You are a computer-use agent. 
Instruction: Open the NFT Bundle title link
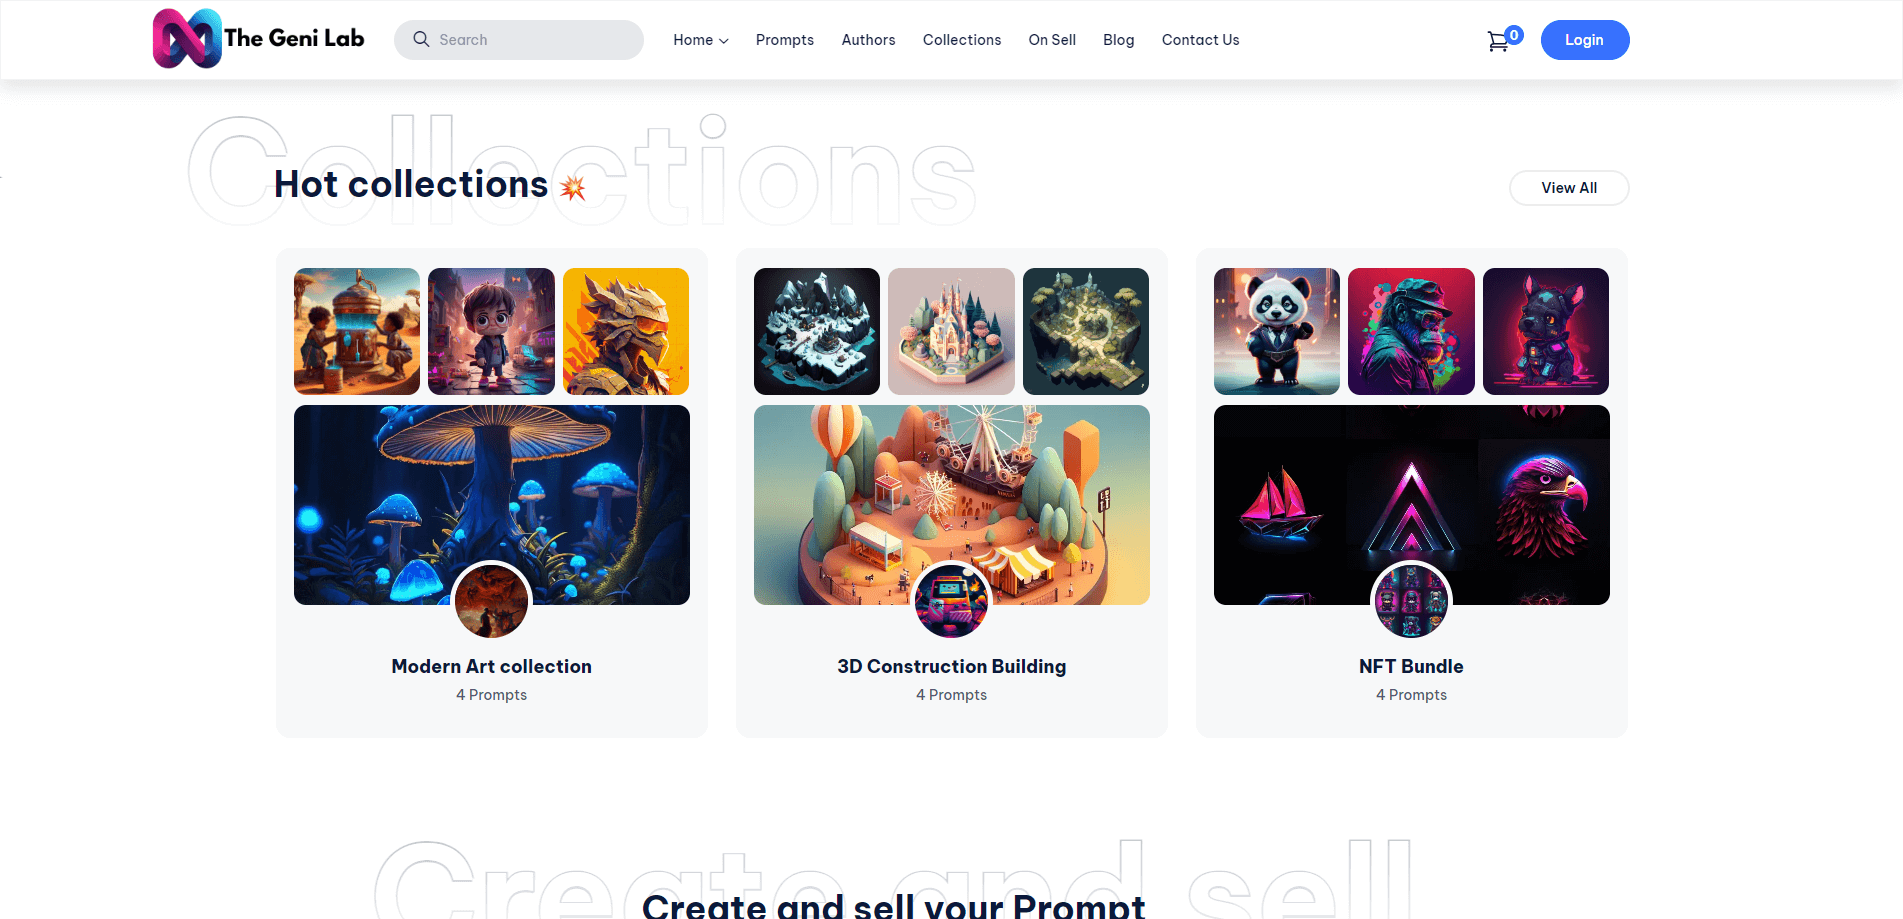[1411, 666]
